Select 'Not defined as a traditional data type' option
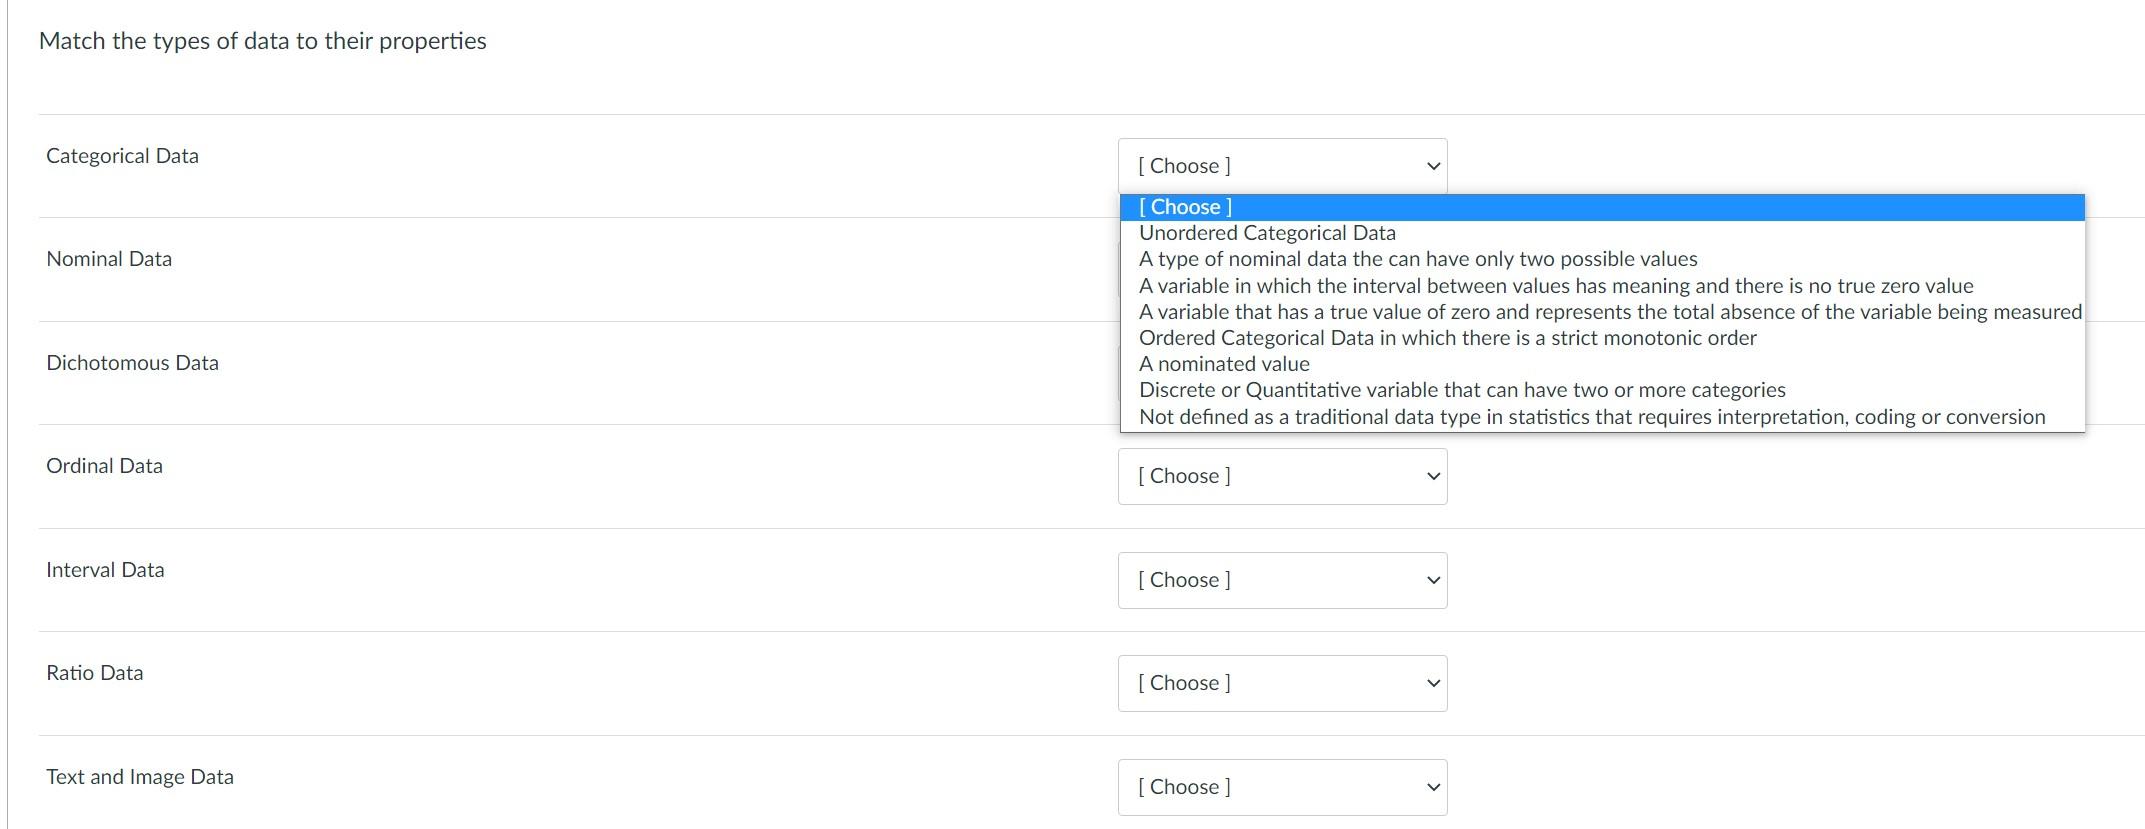 click(1602, 417)
